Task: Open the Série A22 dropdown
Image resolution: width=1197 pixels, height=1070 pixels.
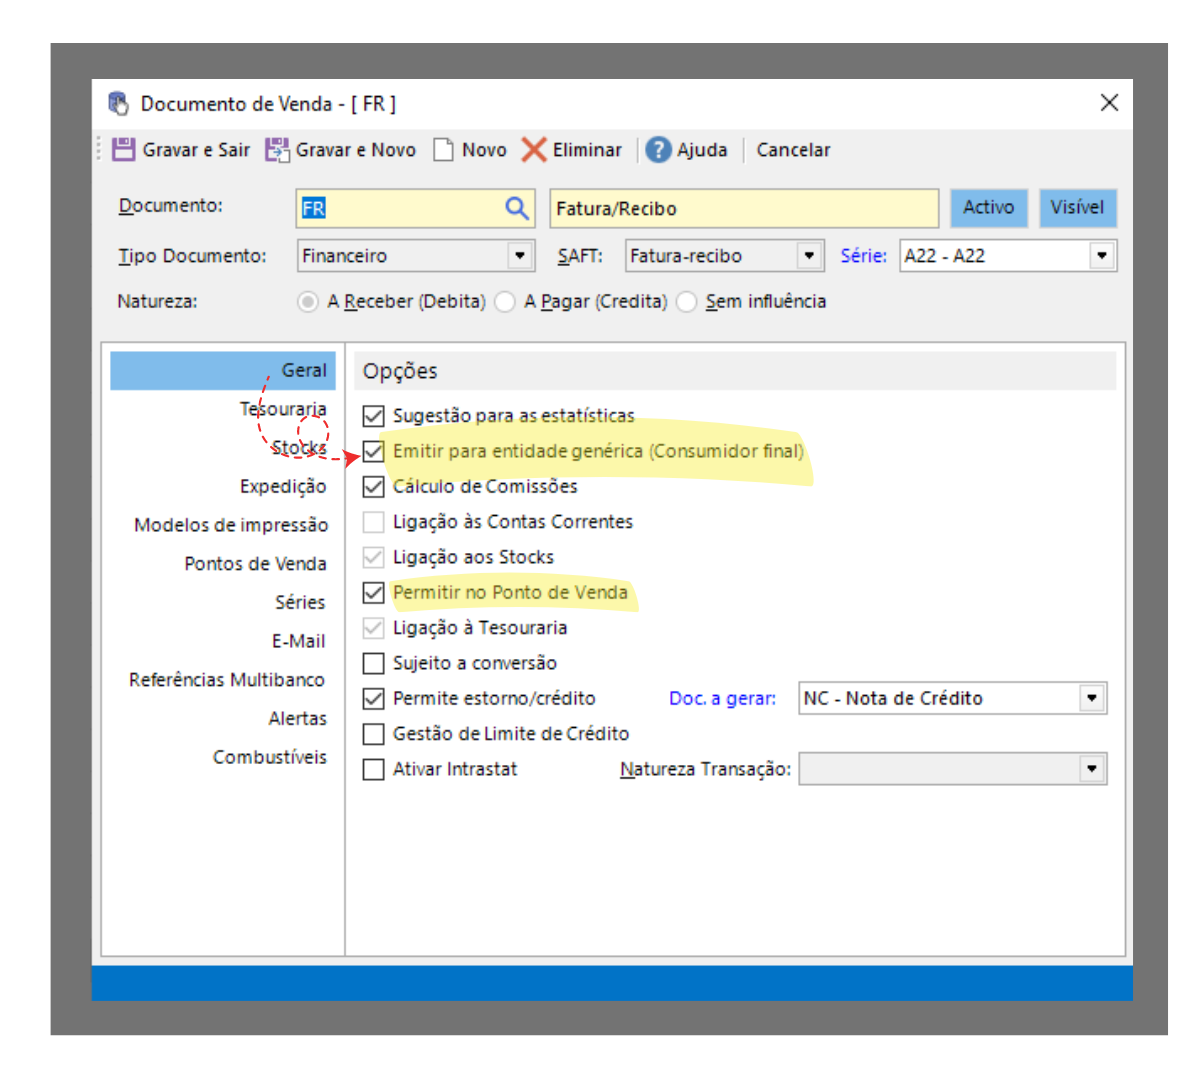Action: (1102, 256)
